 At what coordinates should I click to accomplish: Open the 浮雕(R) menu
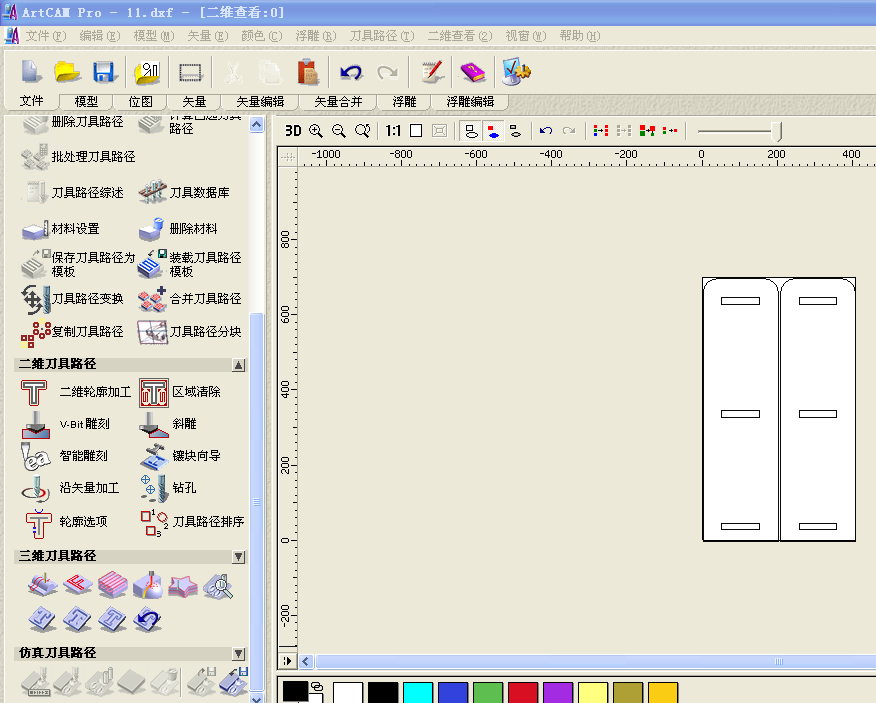point(316,36)
